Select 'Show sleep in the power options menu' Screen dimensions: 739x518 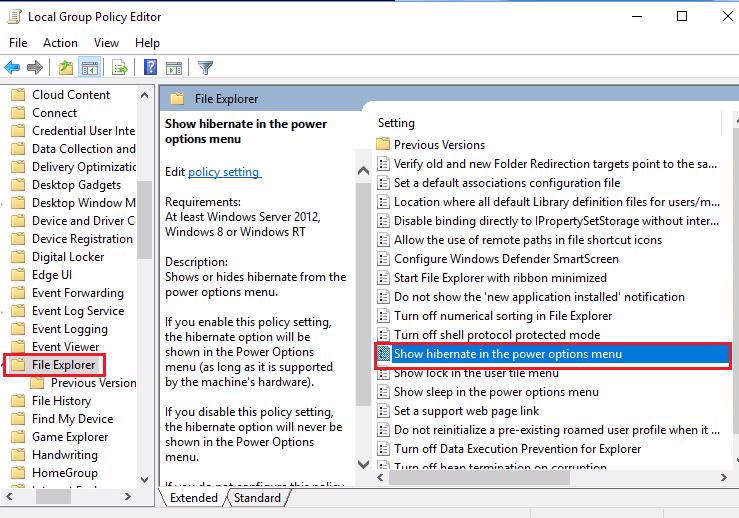pos(496,392)
